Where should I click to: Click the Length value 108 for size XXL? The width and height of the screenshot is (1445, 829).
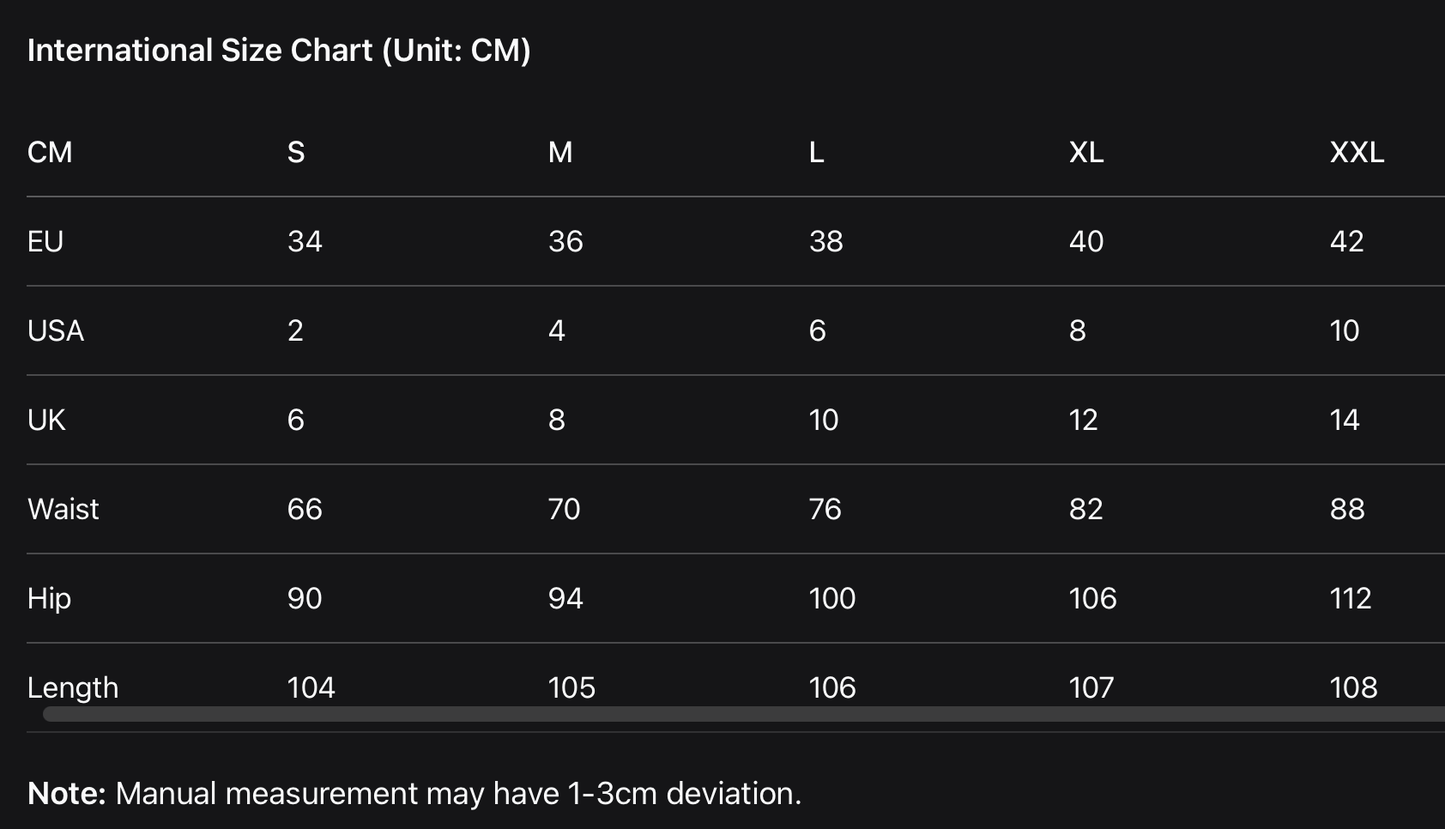(1353, 687)
